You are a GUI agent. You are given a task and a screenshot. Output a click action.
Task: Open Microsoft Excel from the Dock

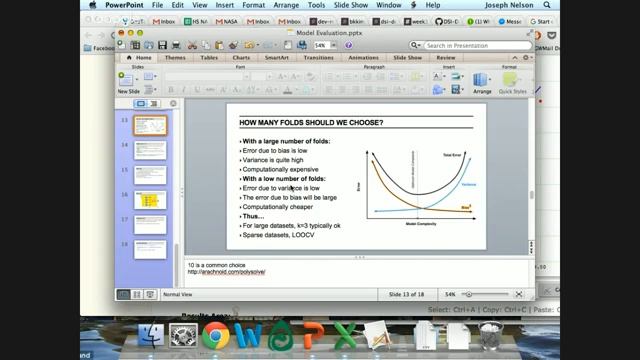point(344,335)
